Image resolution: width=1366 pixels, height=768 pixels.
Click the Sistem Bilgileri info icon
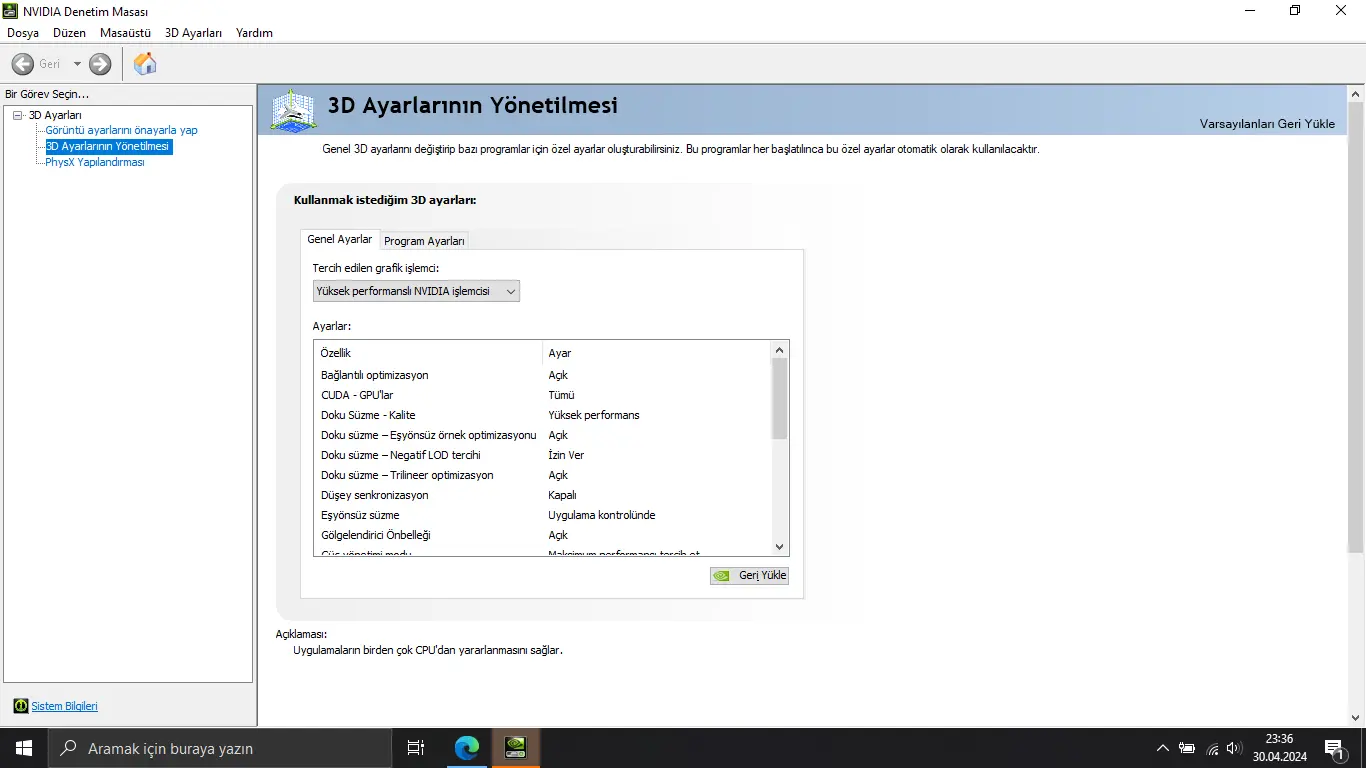click(x=21, y=706)
